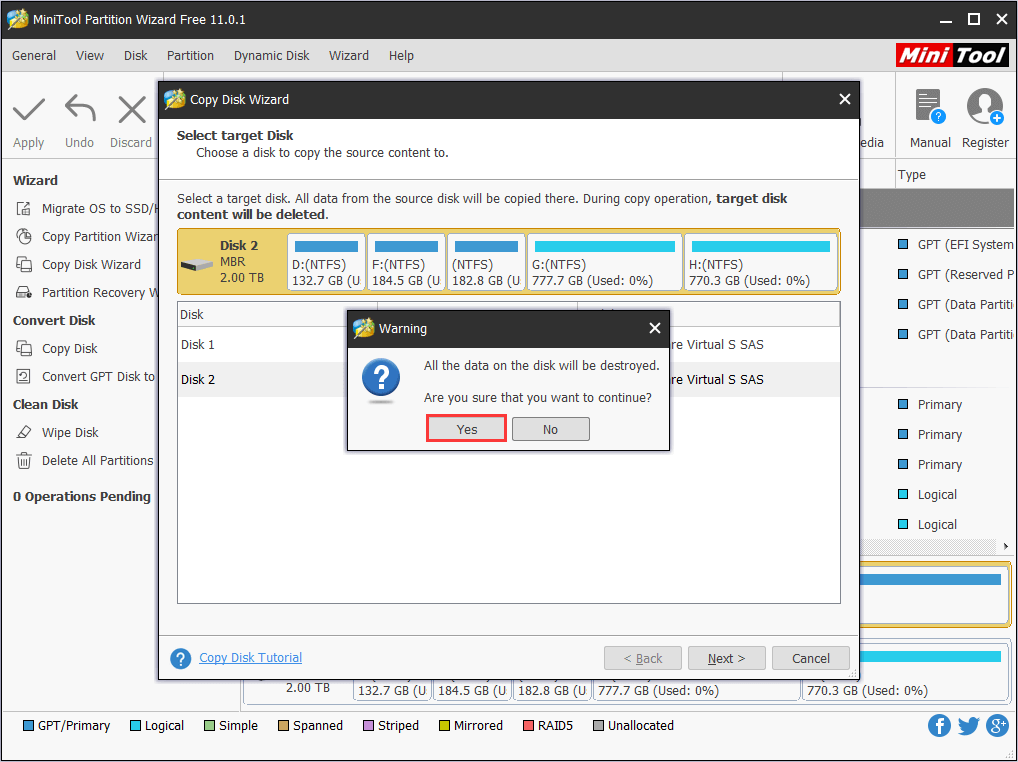1018x762 pixels.
Task: Launch Migrate OS to SSD wizard
Action: 86,208
